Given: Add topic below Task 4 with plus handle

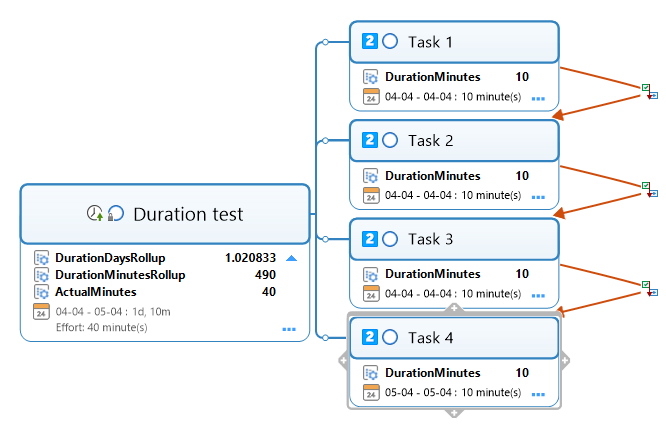Looking at the screenshot, I should pyautogui.click(x=454, y=413).
